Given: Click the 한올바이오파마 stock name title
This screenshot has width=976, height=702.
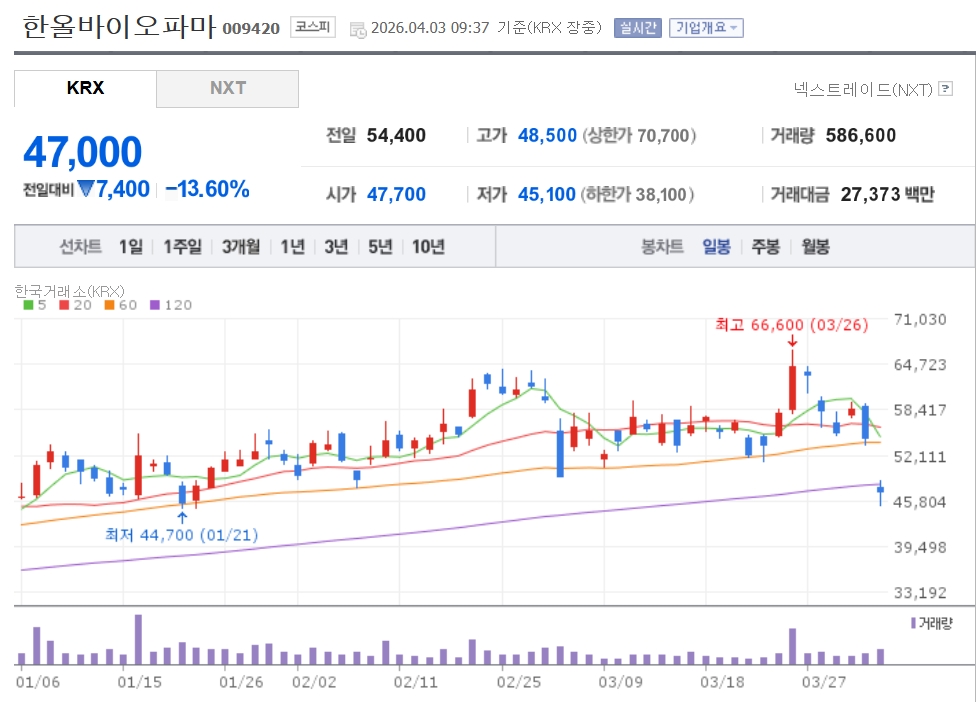Looking at the screenshot, I should click(x=119, y=27).
